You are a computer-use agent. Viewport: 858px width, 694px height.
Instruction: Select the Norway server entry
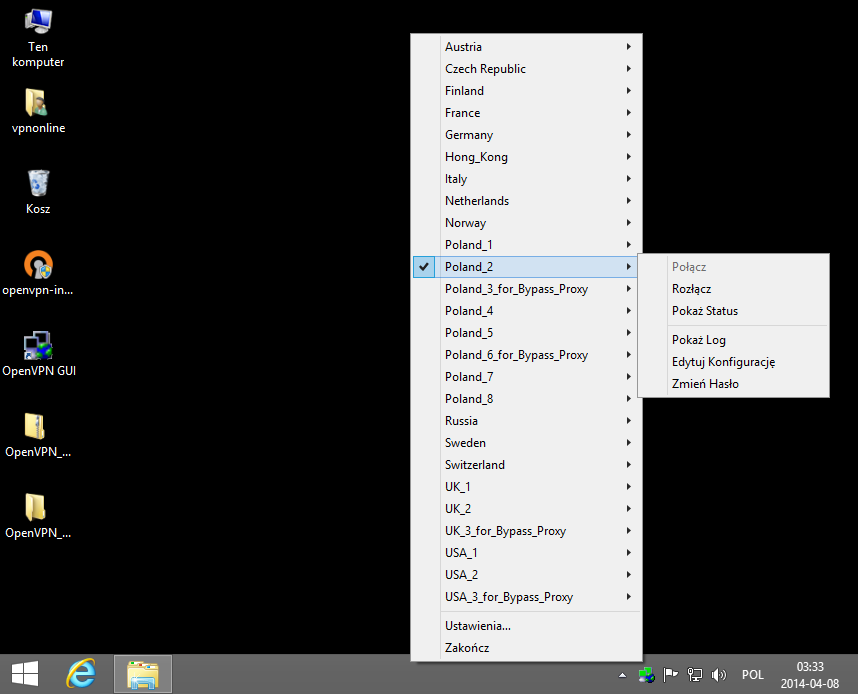tap(525, 223)
